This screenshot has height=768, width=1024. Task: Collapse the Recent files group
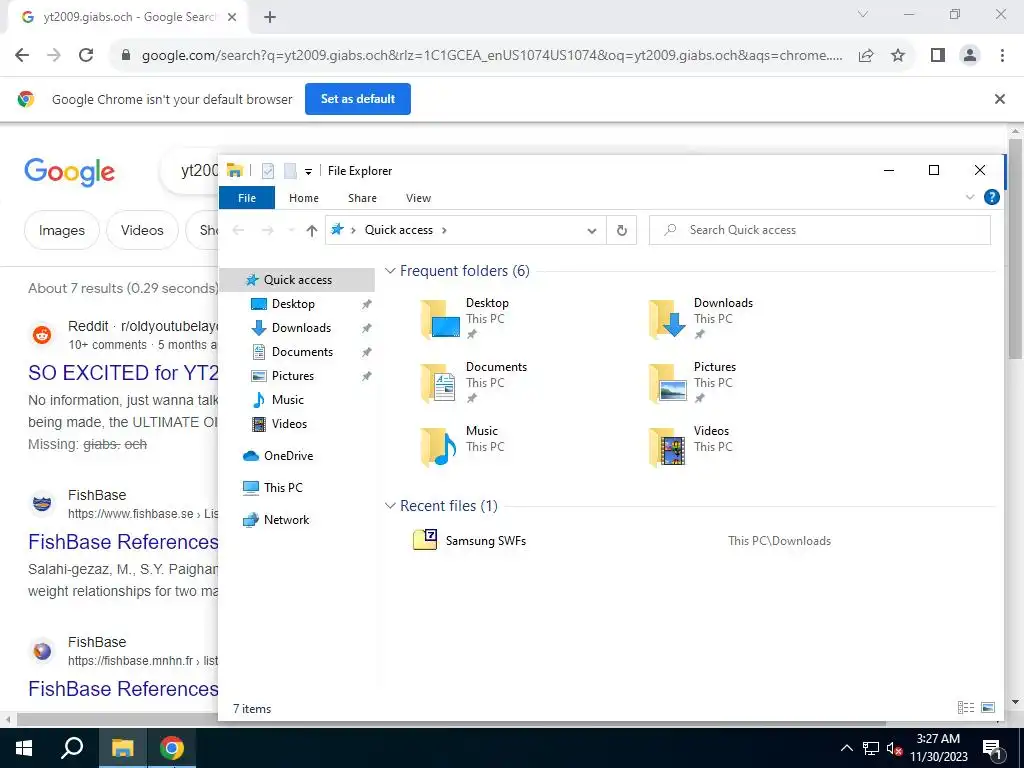390,506
